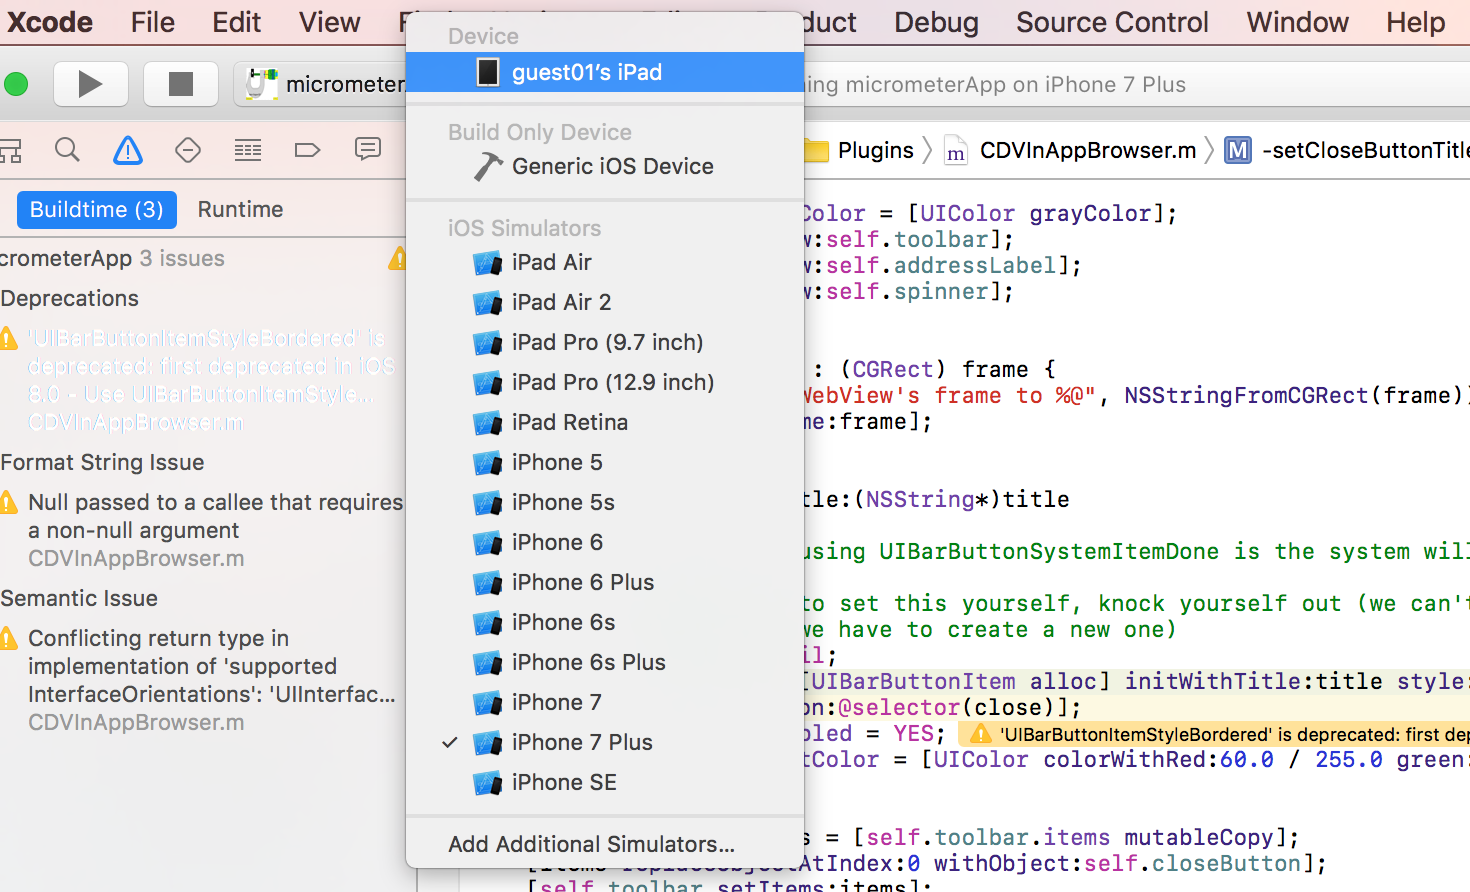Select Generic iOS Device destination
Viewport: 1470px width, 892px height.
pos(605,166)
